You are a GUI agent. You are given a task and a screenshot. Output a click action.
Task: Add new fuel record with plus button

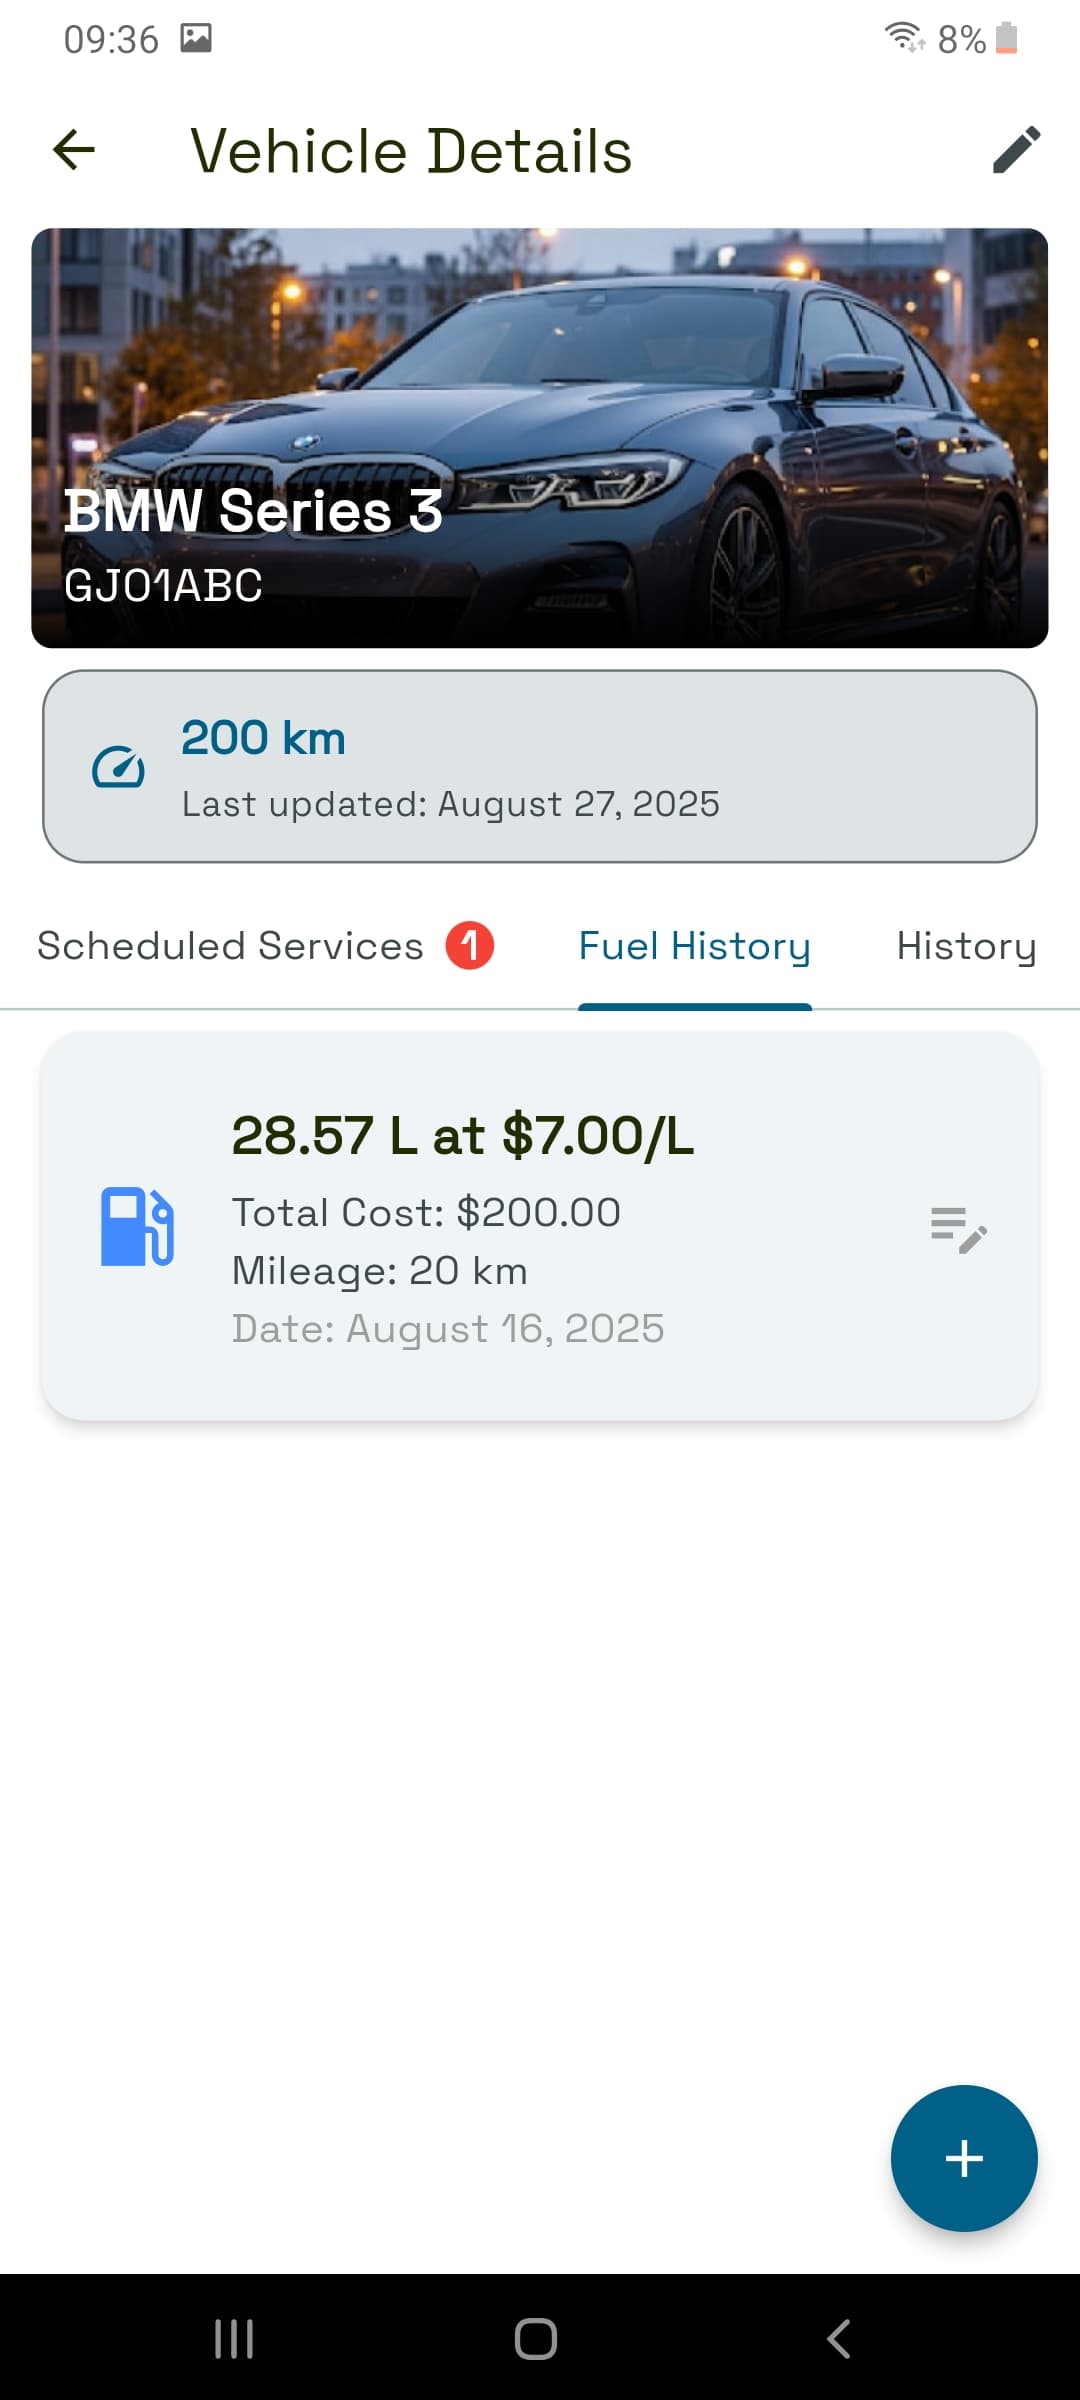[x=963, y=2157]
